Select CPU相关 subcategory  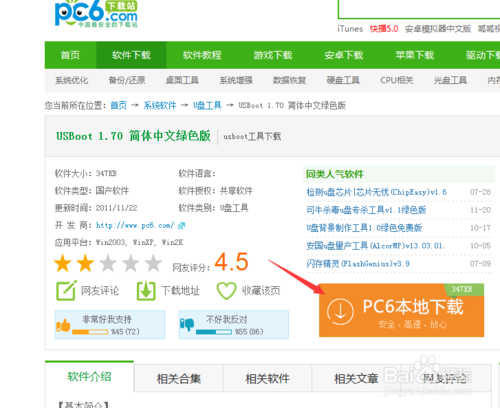pos(397,80)
